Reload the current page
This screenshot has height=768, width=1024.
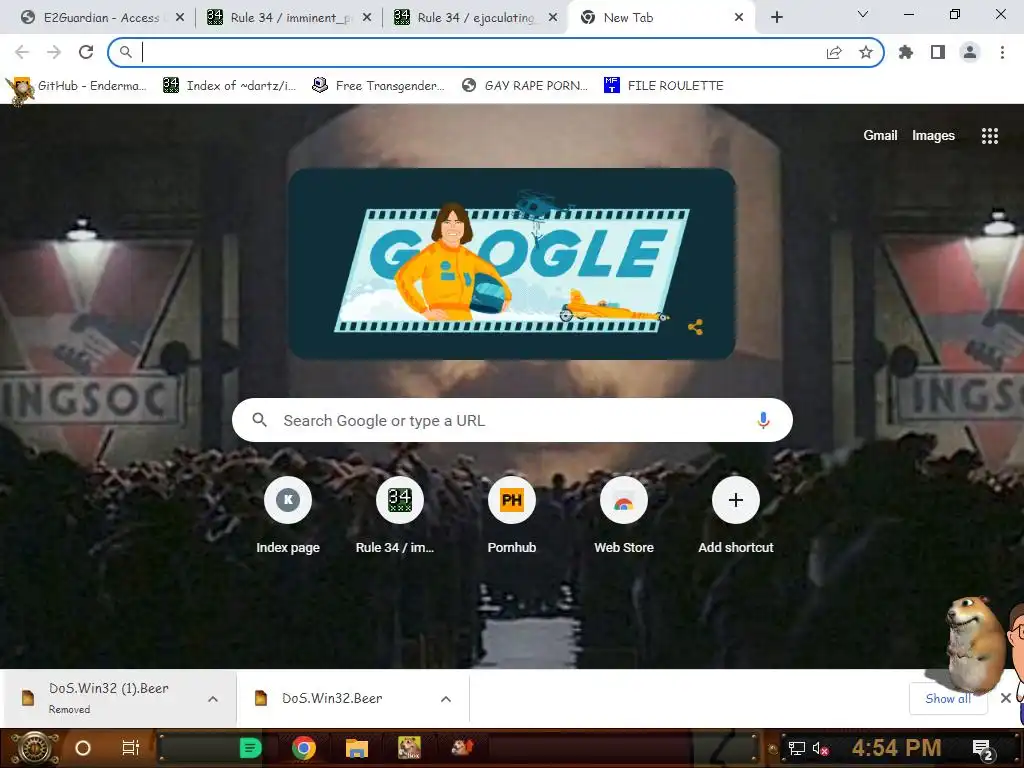[x=86, y=52]
